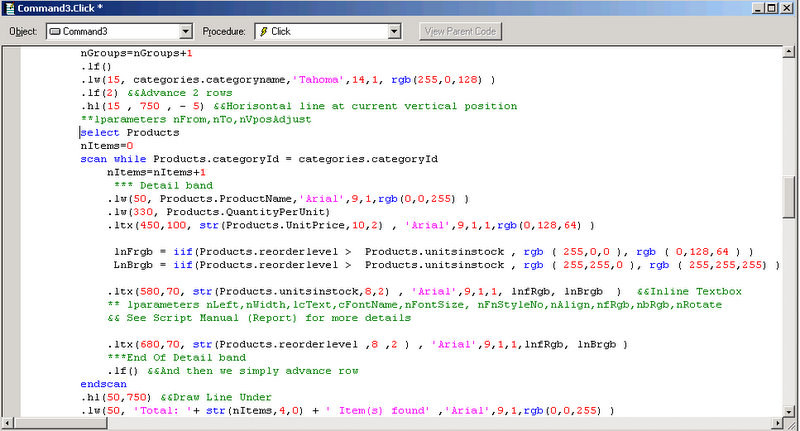This screenshot has height=431, width=800.
Task: Click '&&Horisontal line' comment
Action: [x=365, y=106]
